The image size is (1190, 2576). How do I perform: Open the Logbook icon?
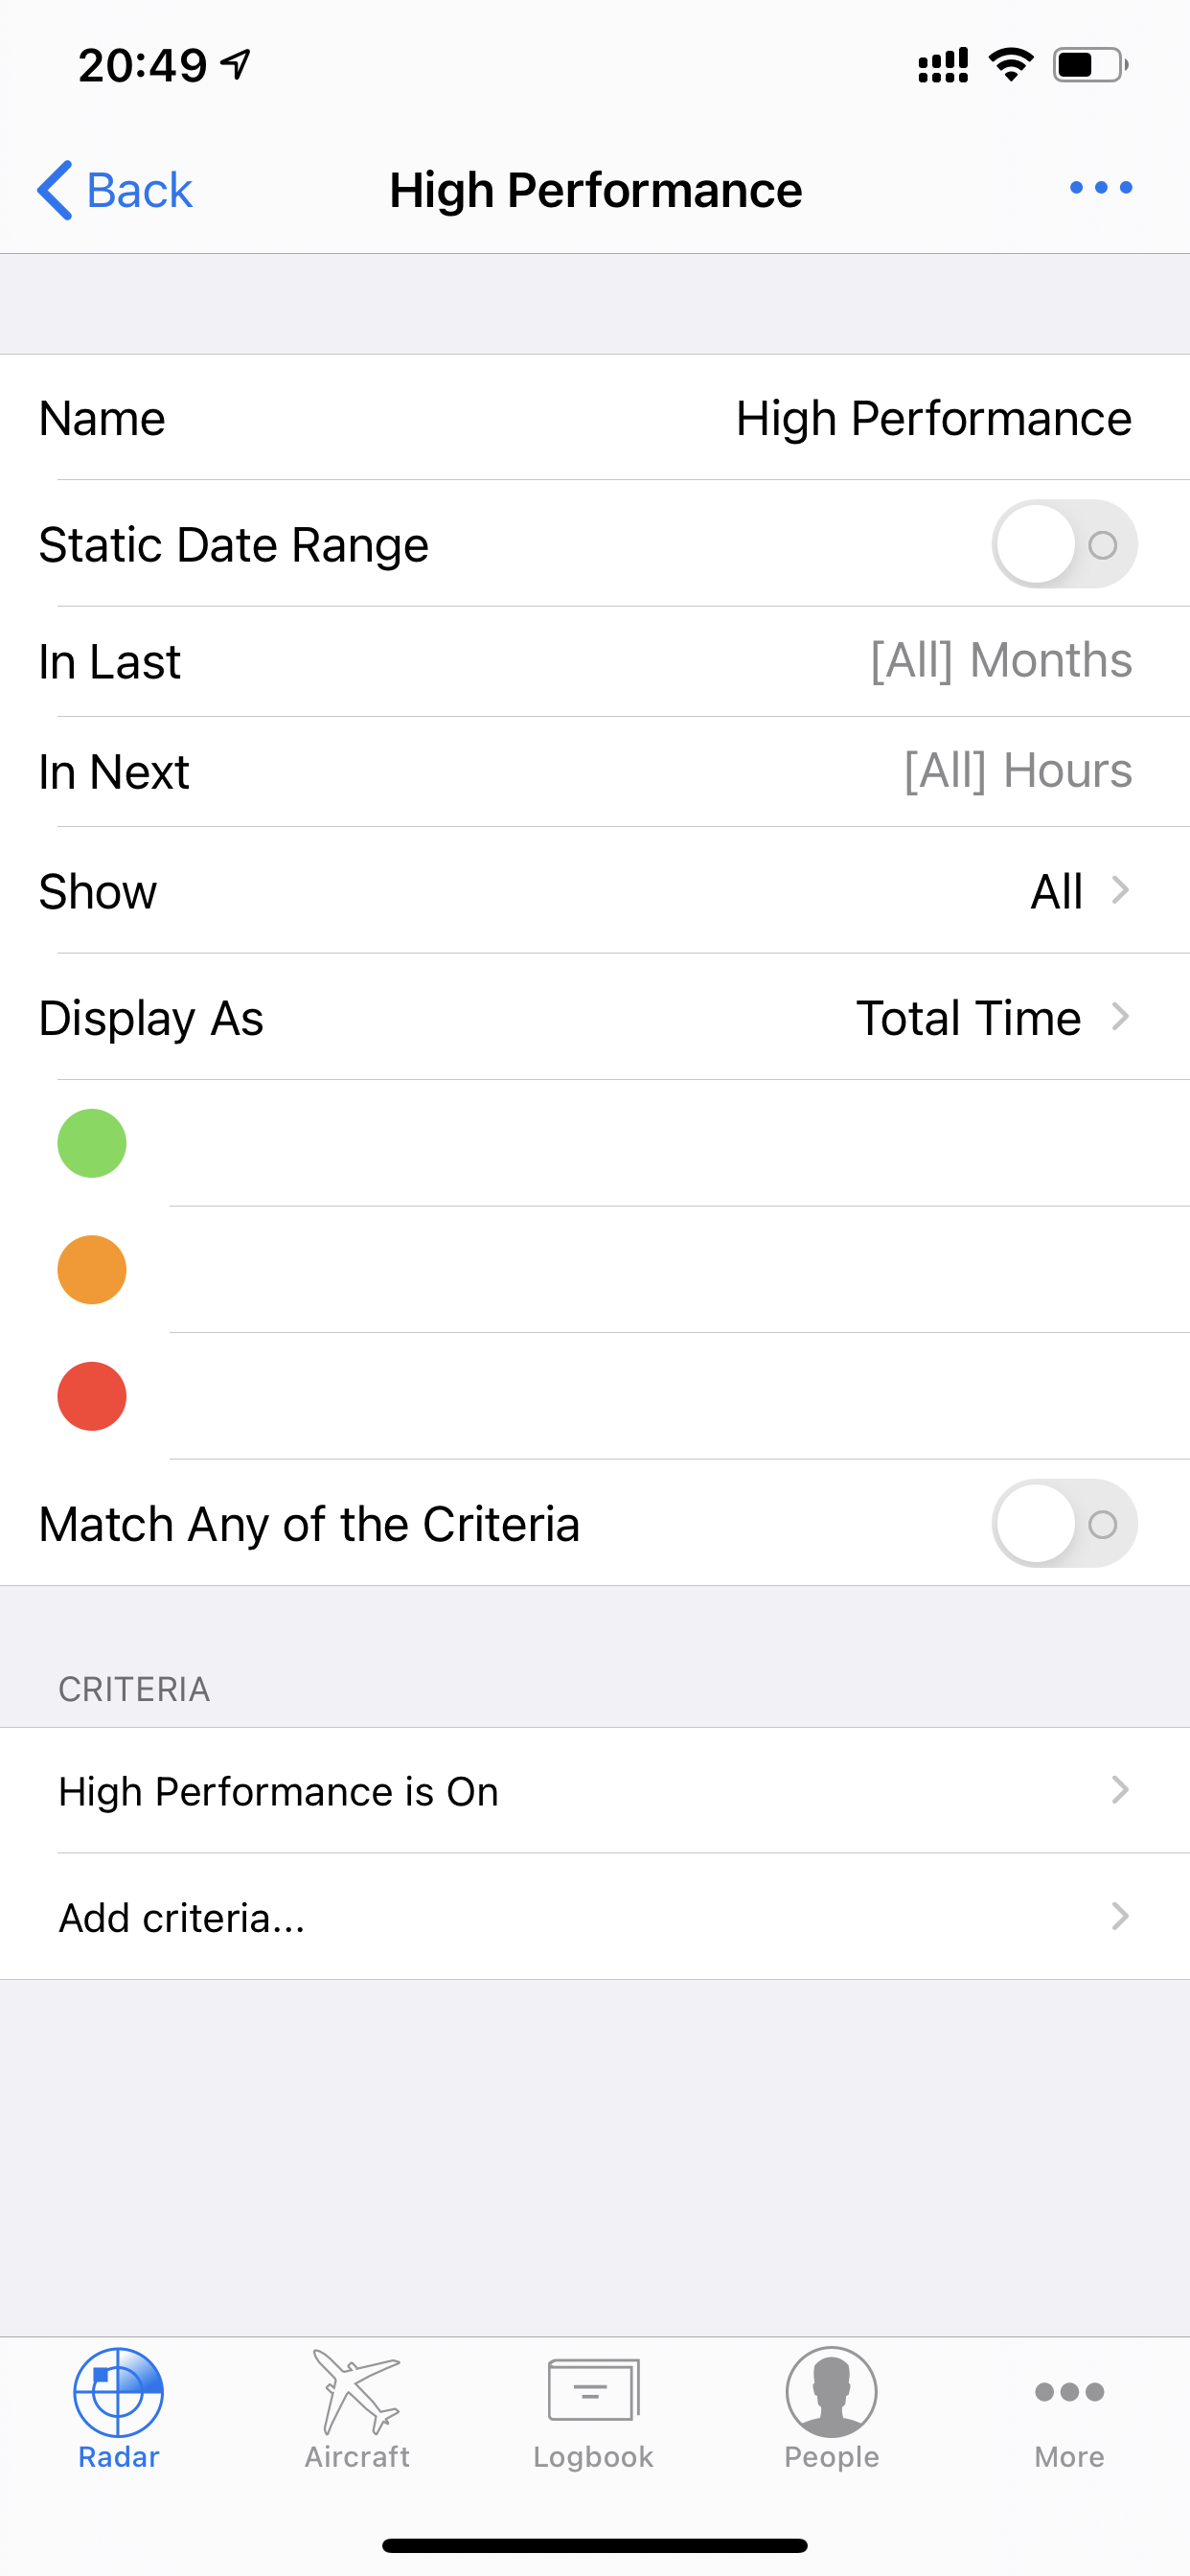click(x=594, y=2390)
